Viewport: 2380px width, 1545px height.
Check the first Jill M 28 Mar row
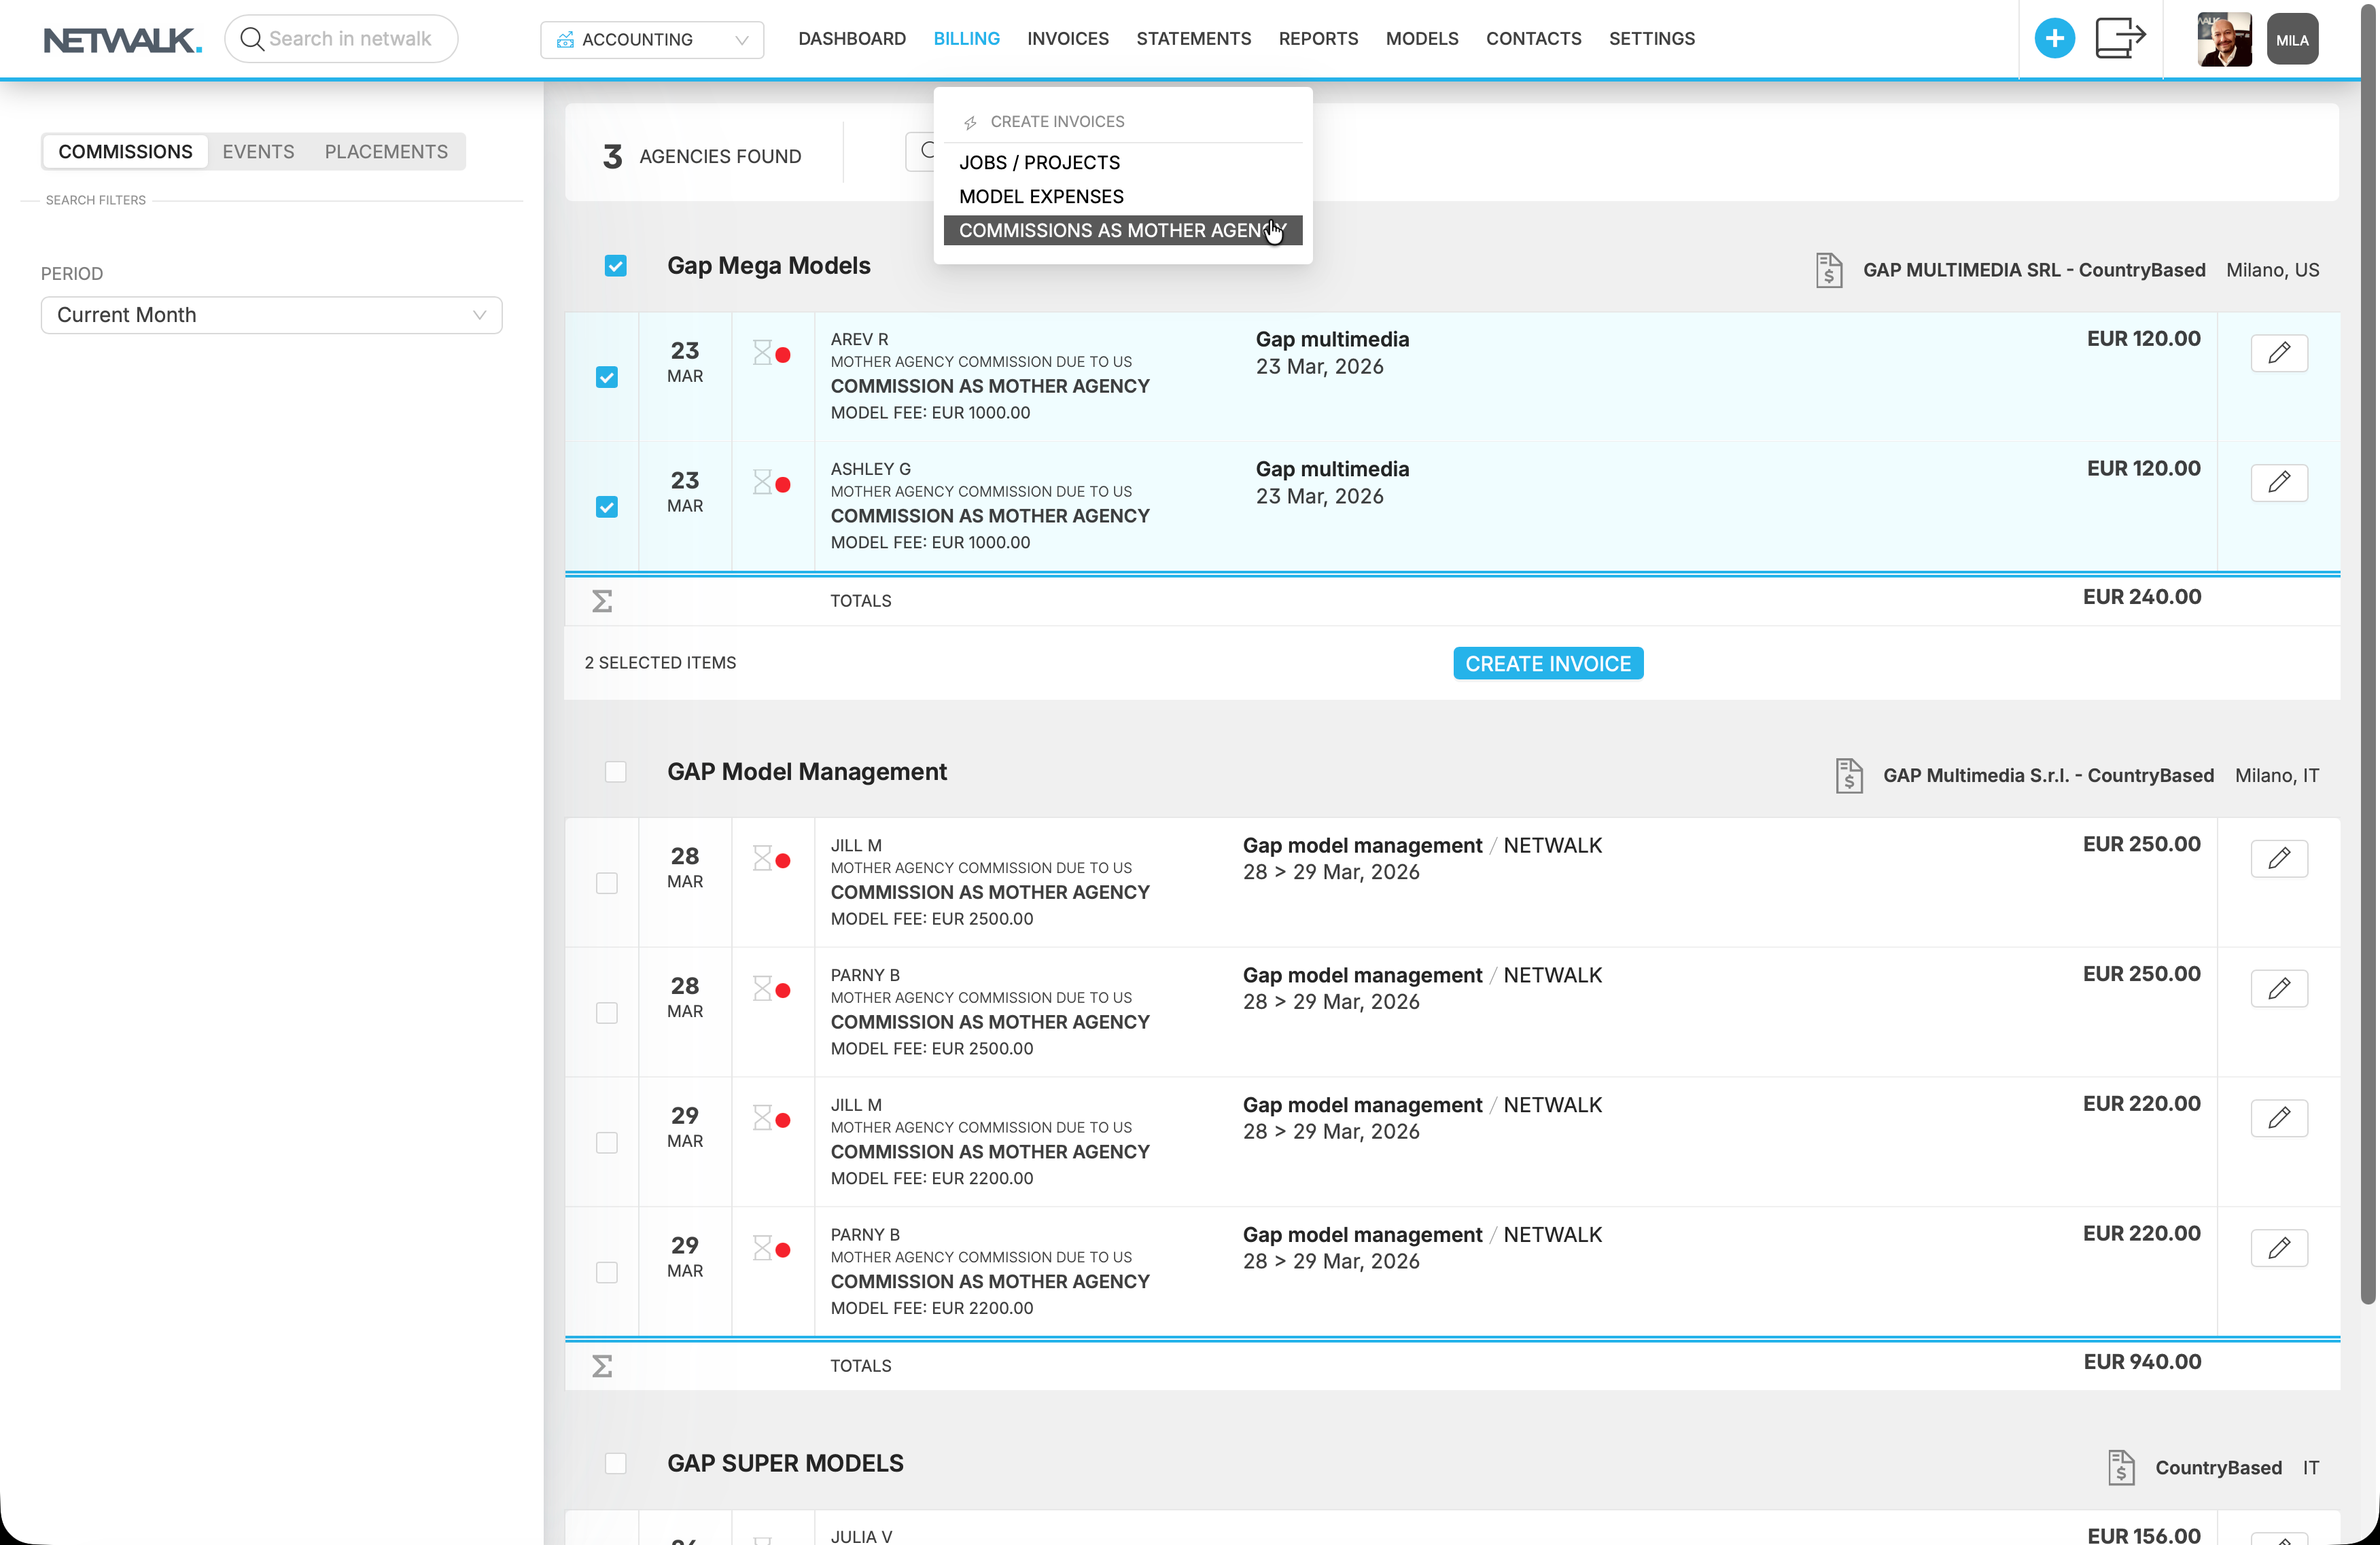[606, 883]
